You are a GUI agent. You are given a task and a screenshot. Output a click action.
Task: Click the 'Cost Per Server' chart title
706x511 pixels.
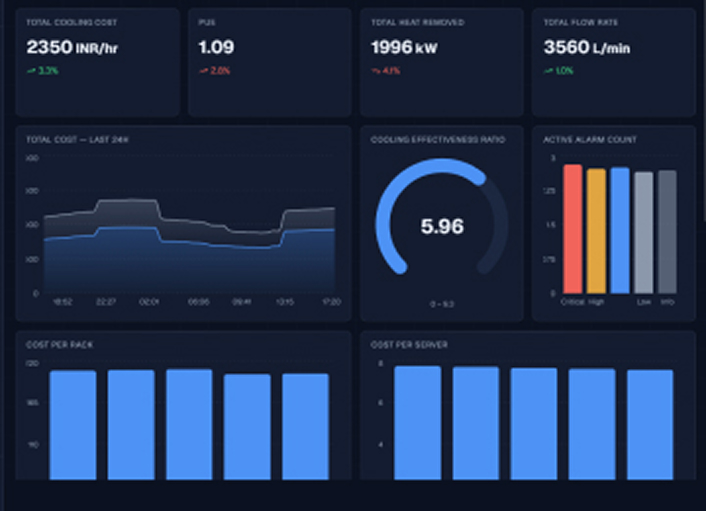point(409,345)
